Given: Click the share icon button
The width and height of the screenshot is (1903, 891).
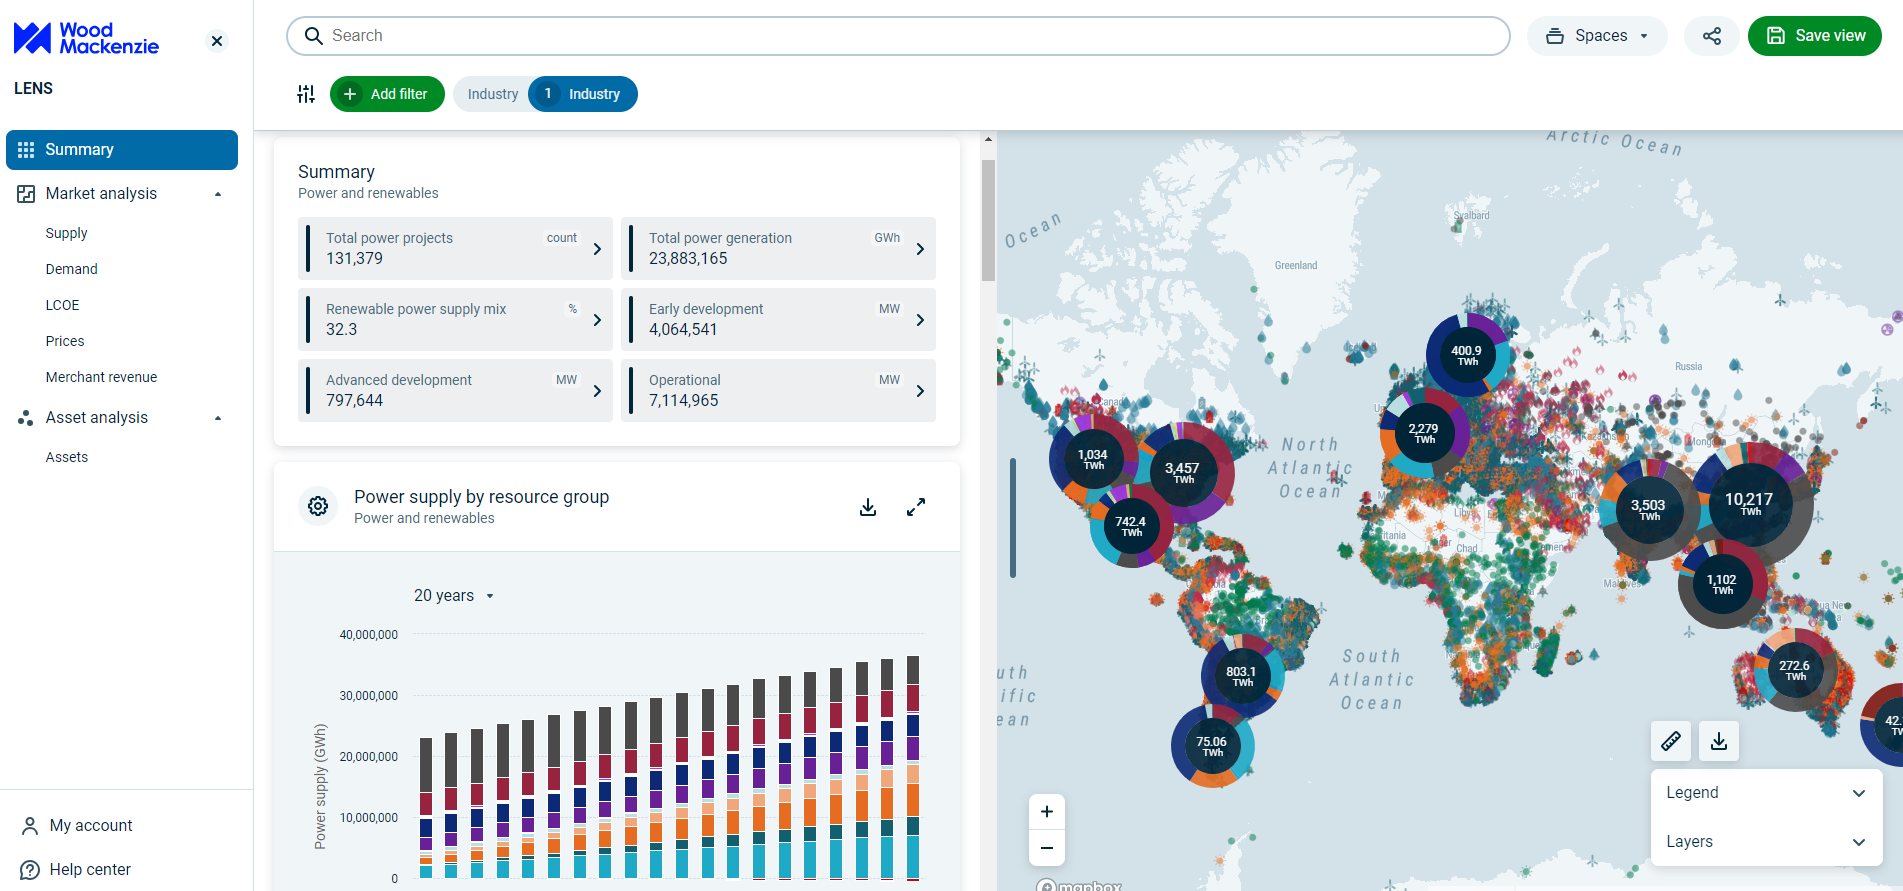Looking at the screenshot, I should pyautogui.click(x=1711, y=36).
